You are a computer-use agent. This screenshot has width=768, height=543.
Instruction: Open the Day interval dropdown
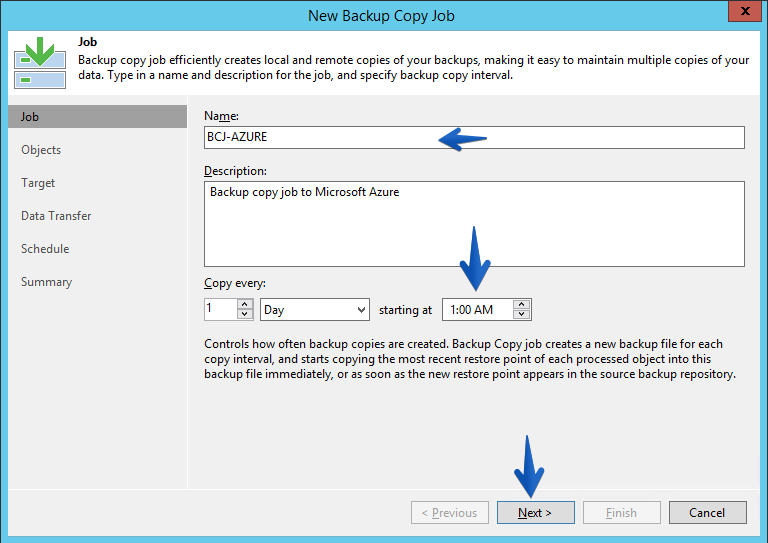[315, 309]
